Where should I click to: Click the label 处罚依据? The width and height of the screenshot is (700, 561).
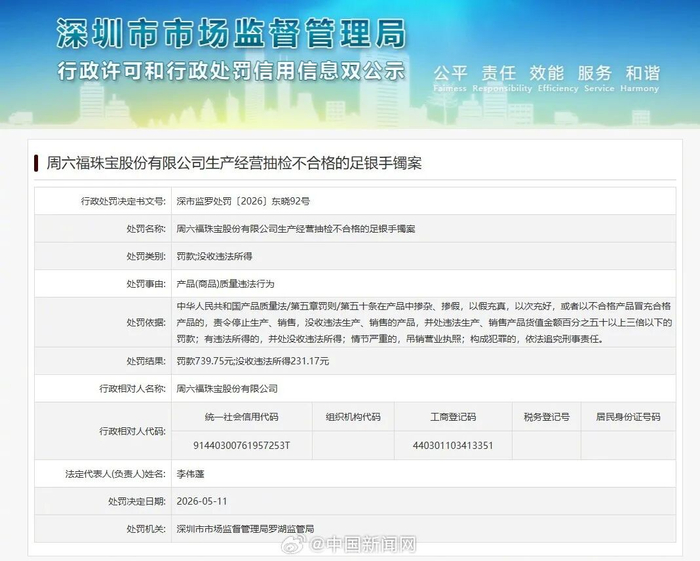point(146,322)
